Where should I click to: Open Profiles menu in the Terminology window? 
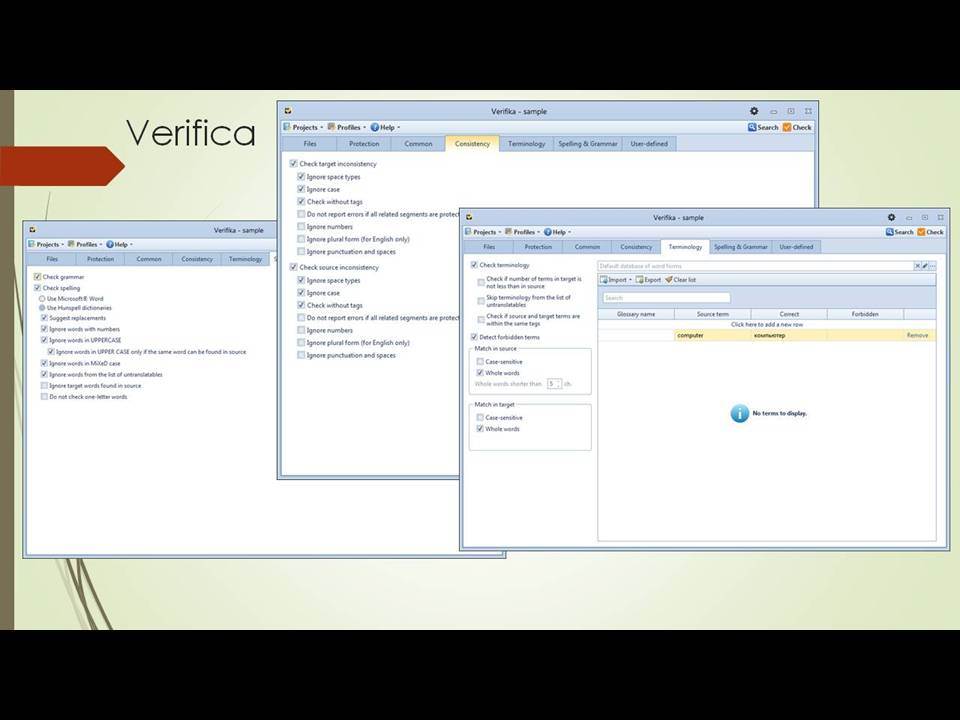522,232
